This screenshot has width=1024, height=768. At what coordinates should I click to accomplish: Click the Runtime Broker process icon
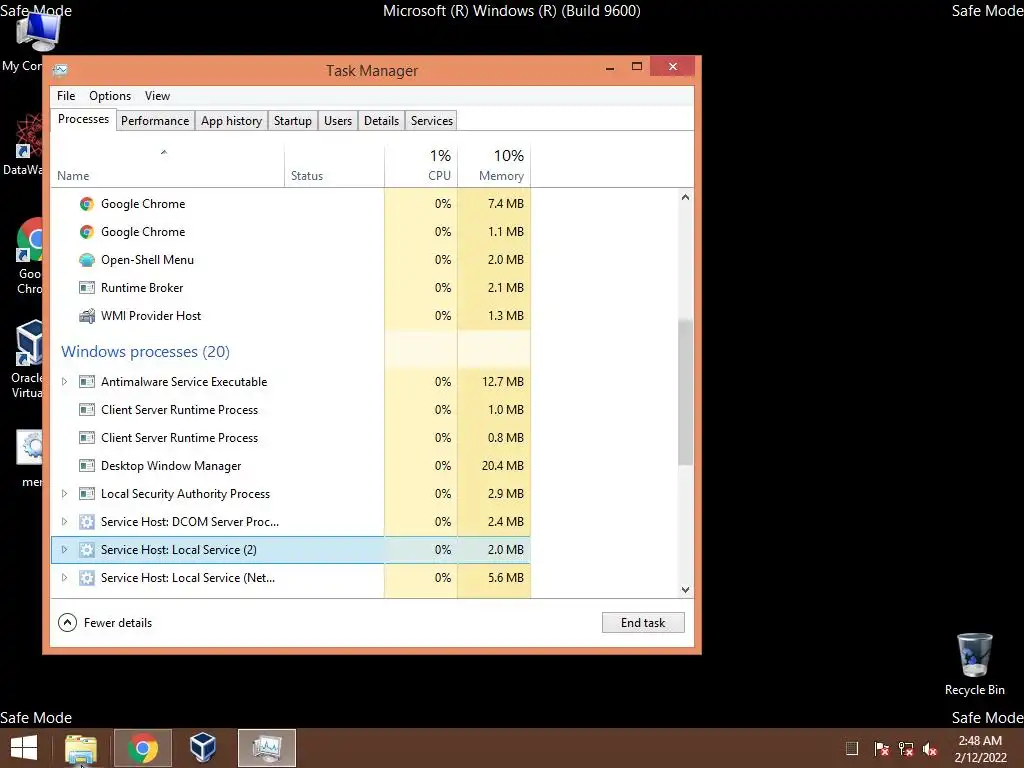(86, 287)
